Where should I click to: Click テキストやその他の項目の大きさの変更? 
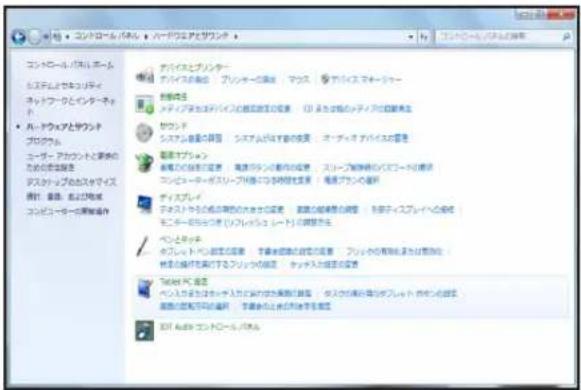(x=222, y=210)
